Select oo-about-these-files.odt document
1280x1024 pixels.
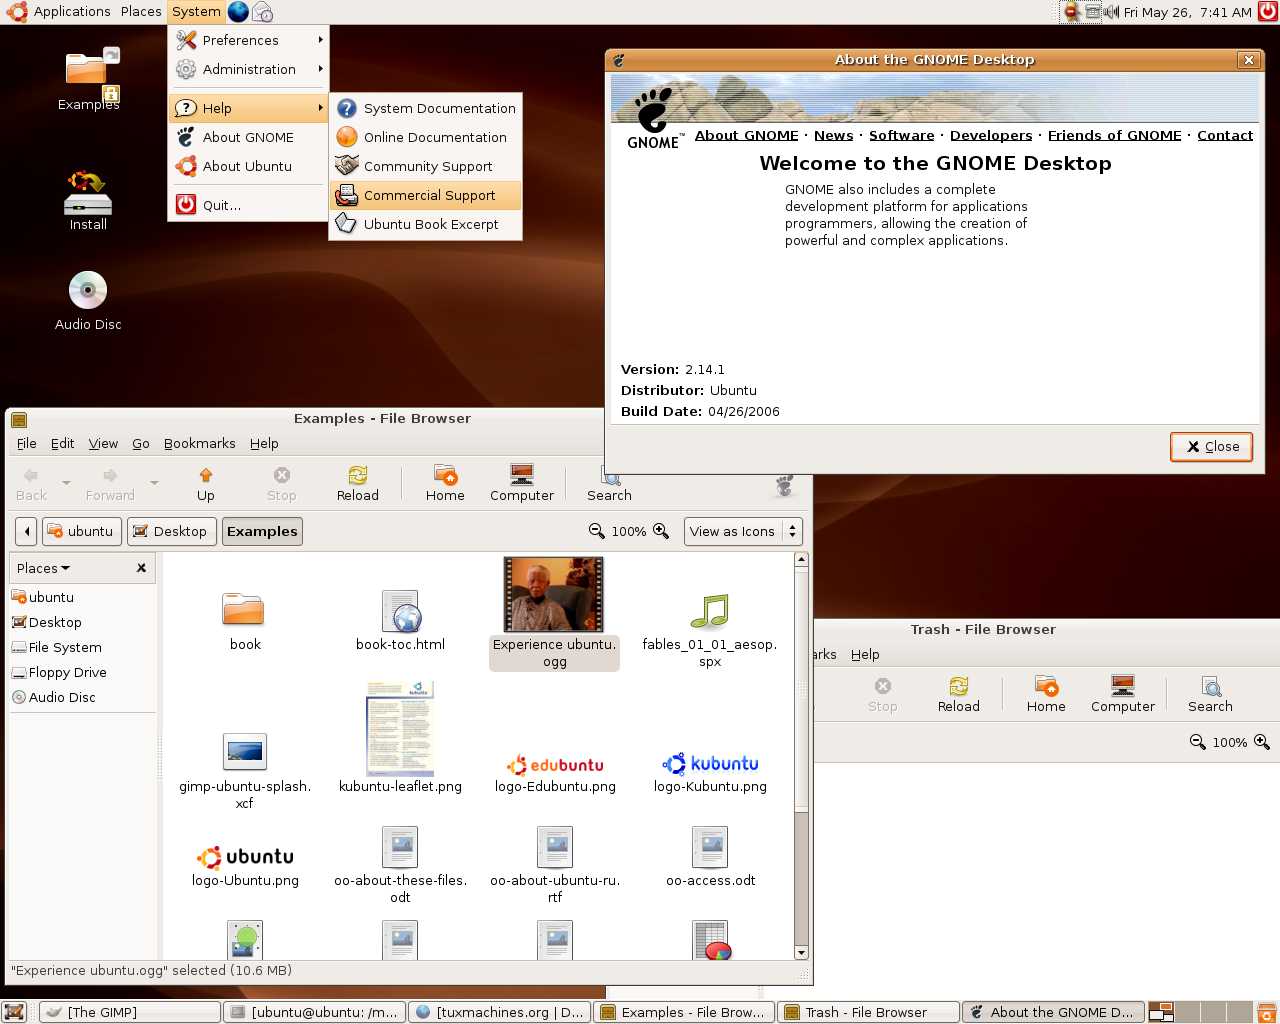click(400, 866)
